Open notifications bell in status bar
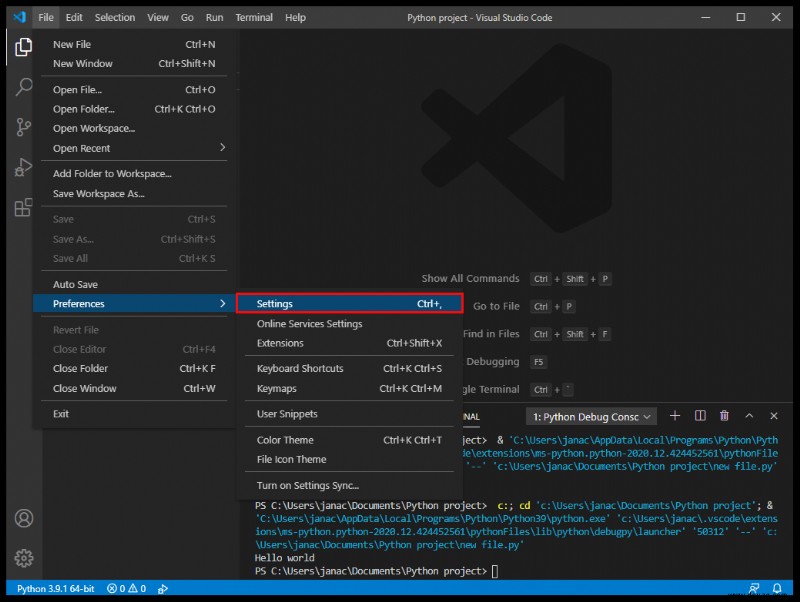 coord(777,588)
